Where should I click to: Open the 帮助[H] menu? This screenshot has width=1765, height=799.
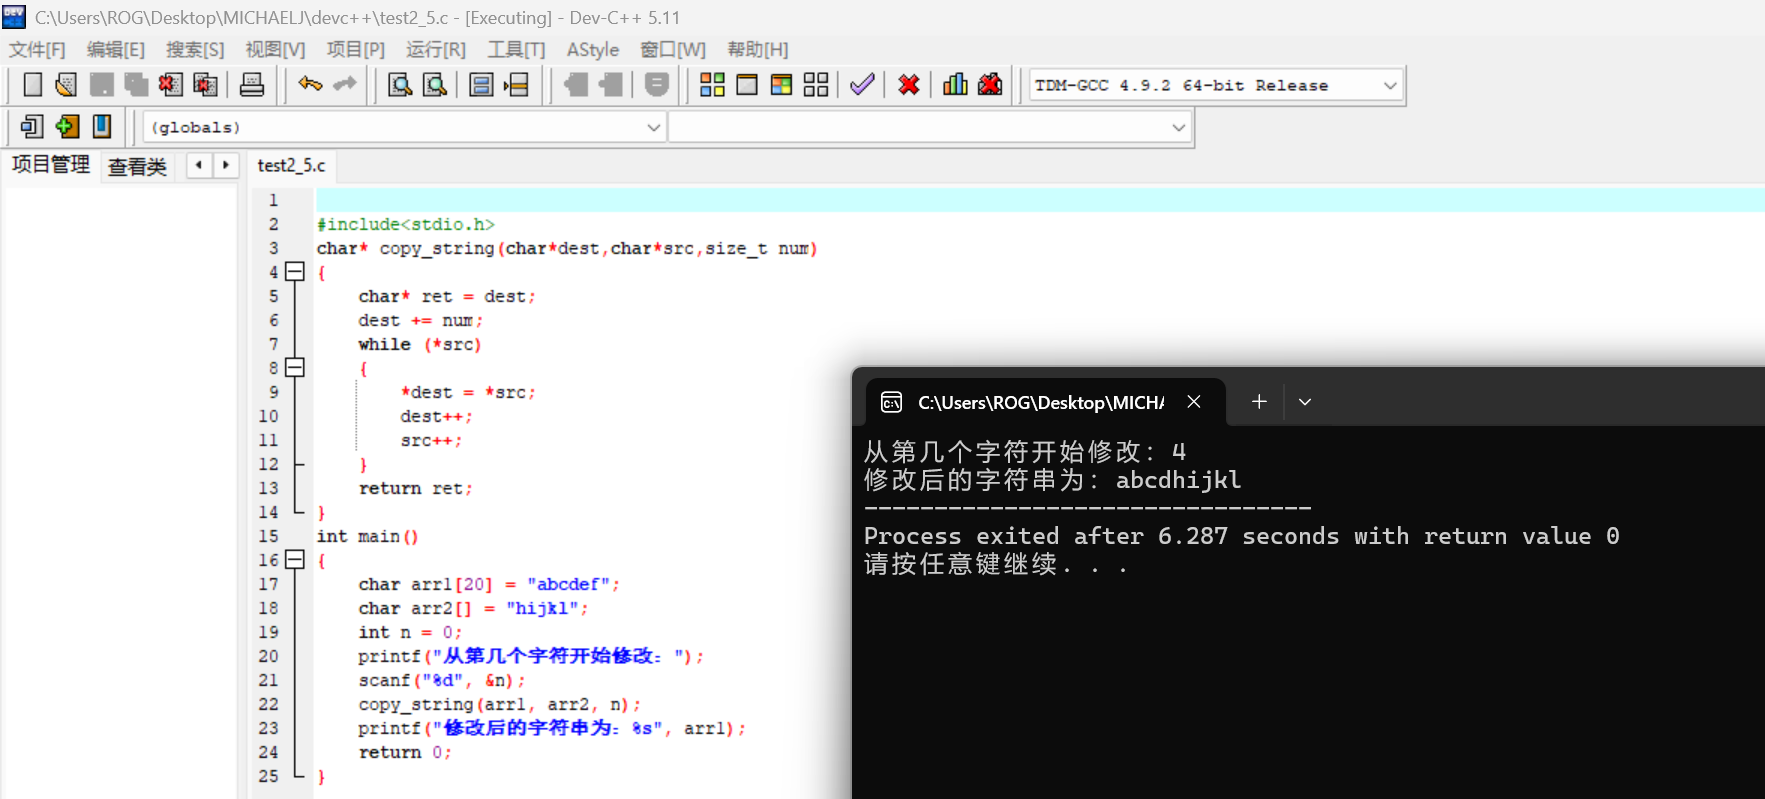coord(757,49)
